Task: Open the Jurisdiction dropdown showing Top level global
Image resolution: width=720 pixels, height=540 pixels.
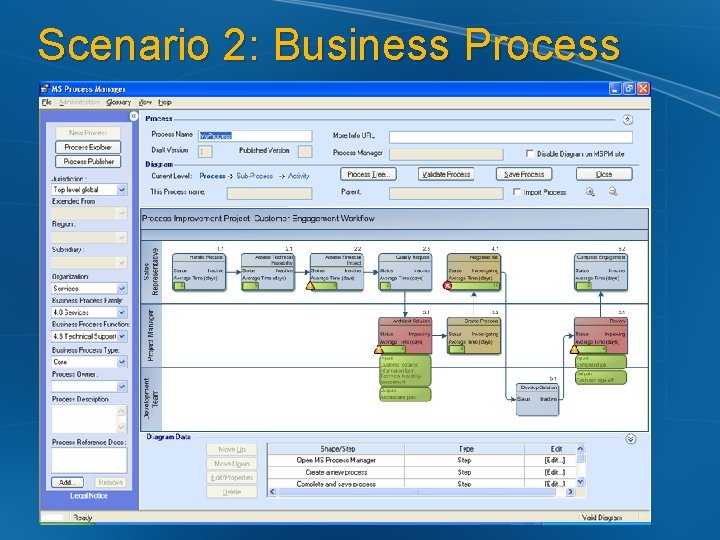Action: 122,190
